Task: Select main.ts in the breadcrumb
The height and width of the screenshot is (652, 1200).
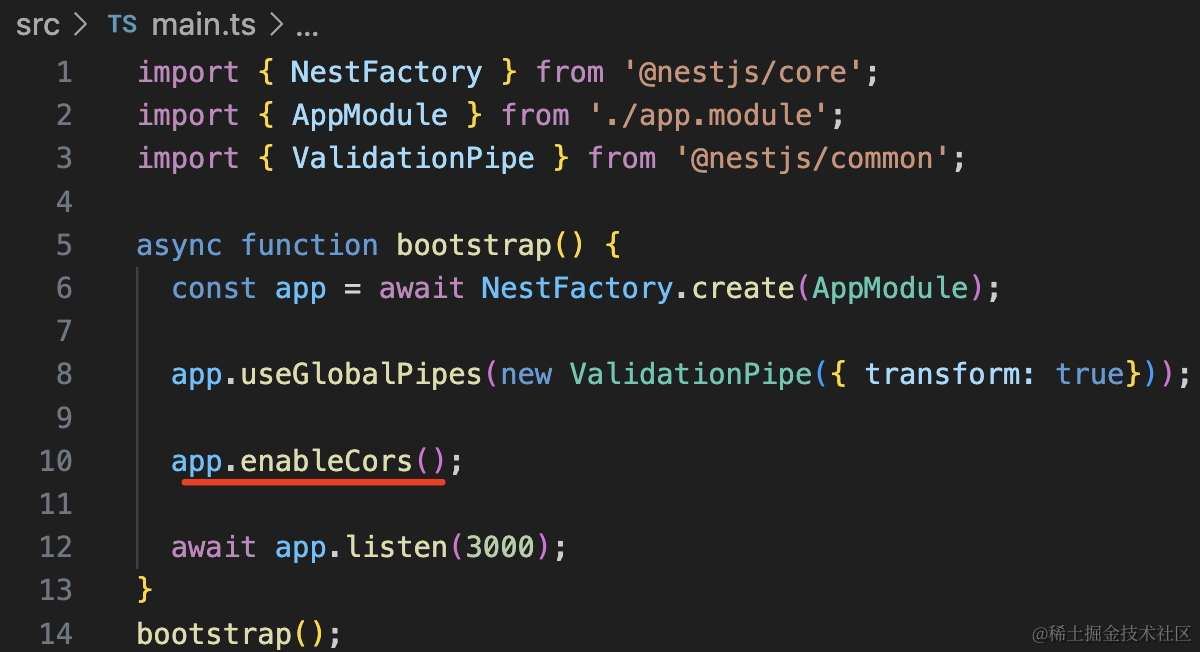Action: [205, 26]
